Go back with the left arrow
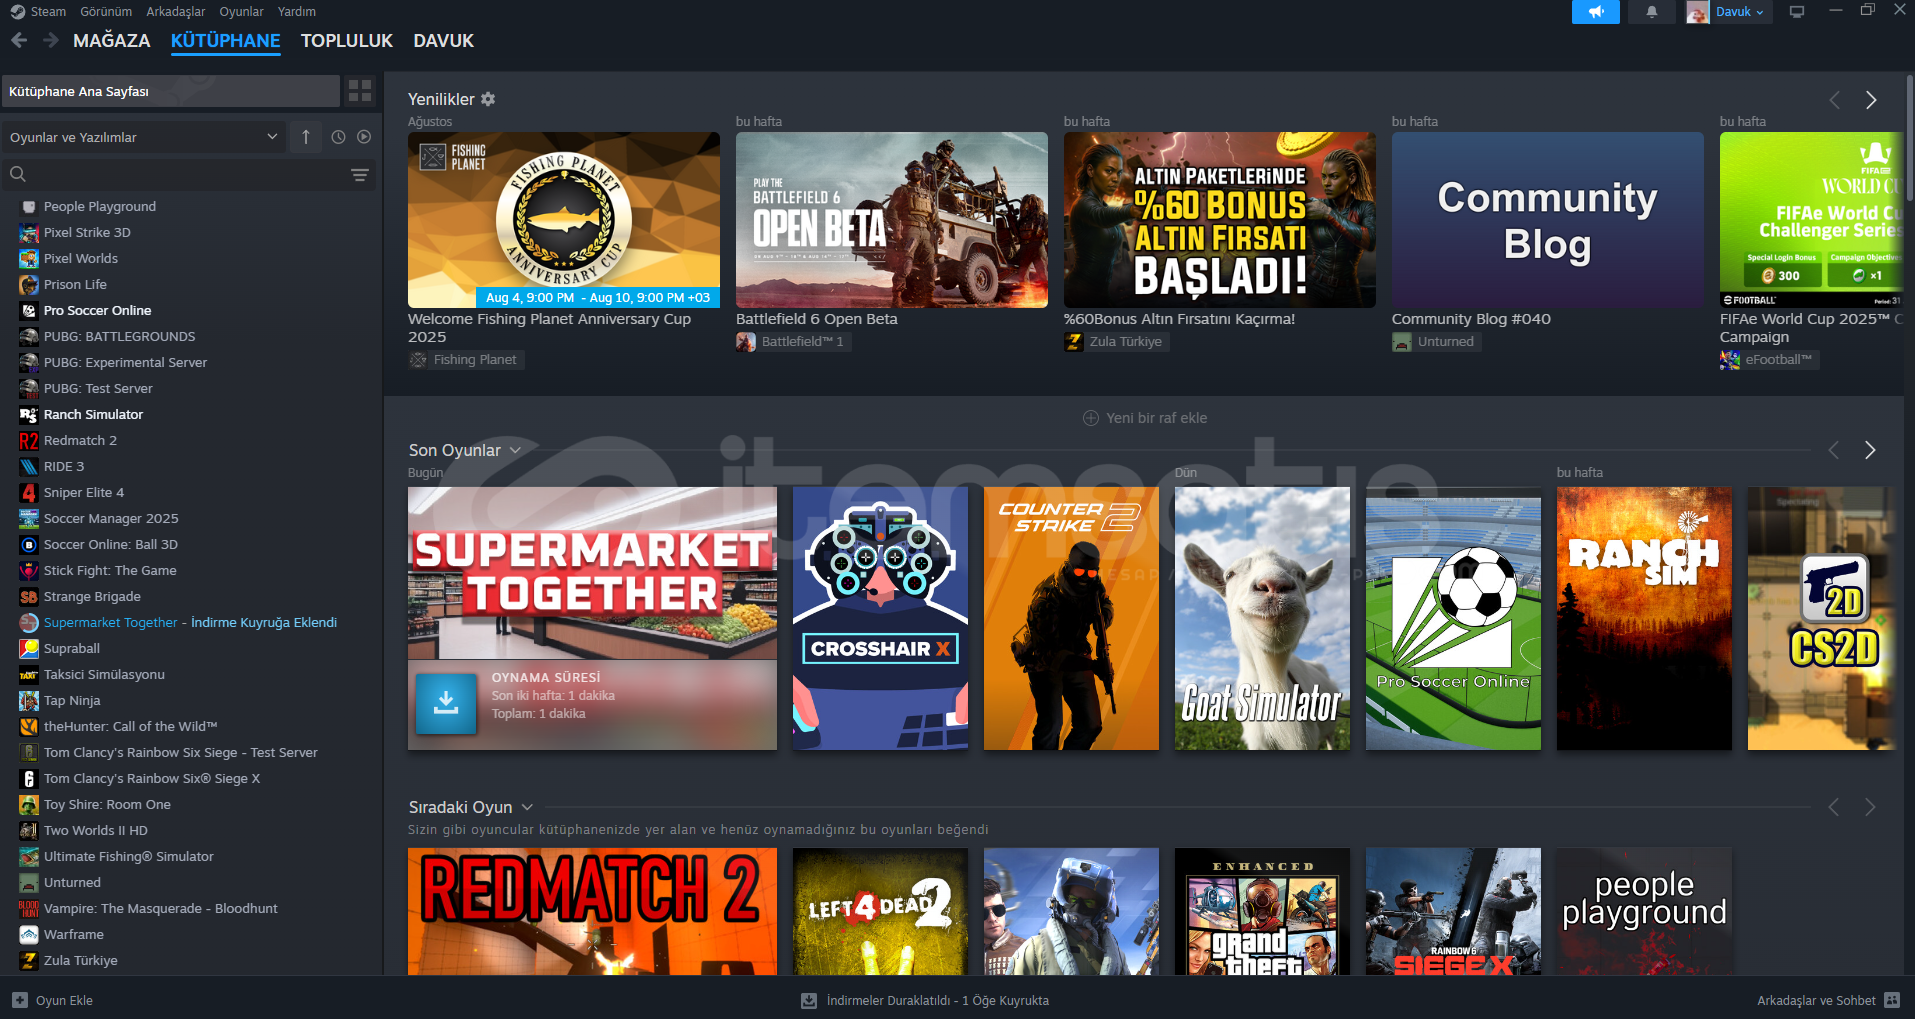 coord(19,41)
